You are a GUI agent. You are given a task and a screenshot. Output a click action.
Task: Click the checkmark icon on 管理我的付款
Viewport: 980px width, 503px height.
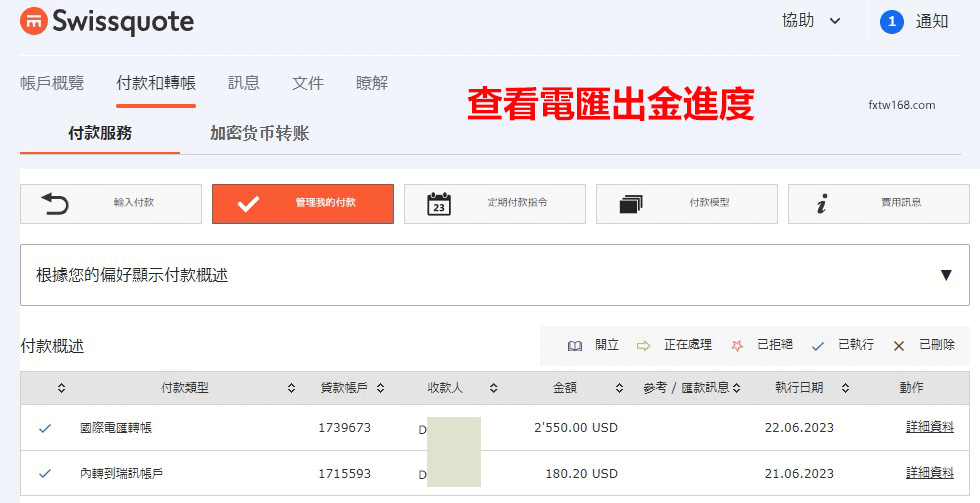248,203
